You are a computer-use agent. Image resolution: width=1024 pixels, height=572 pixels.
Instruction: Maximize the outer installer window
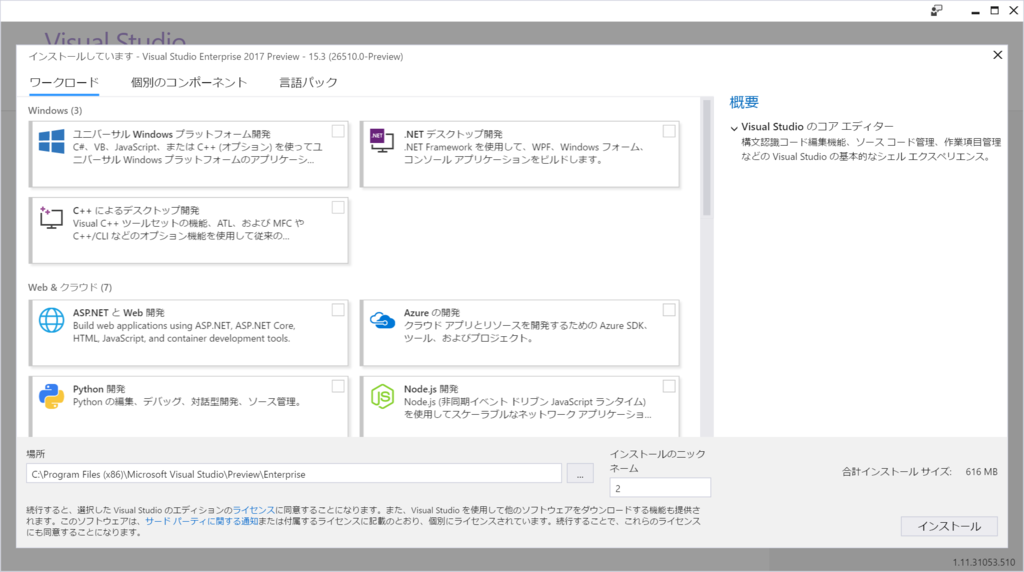pos(995,10)
